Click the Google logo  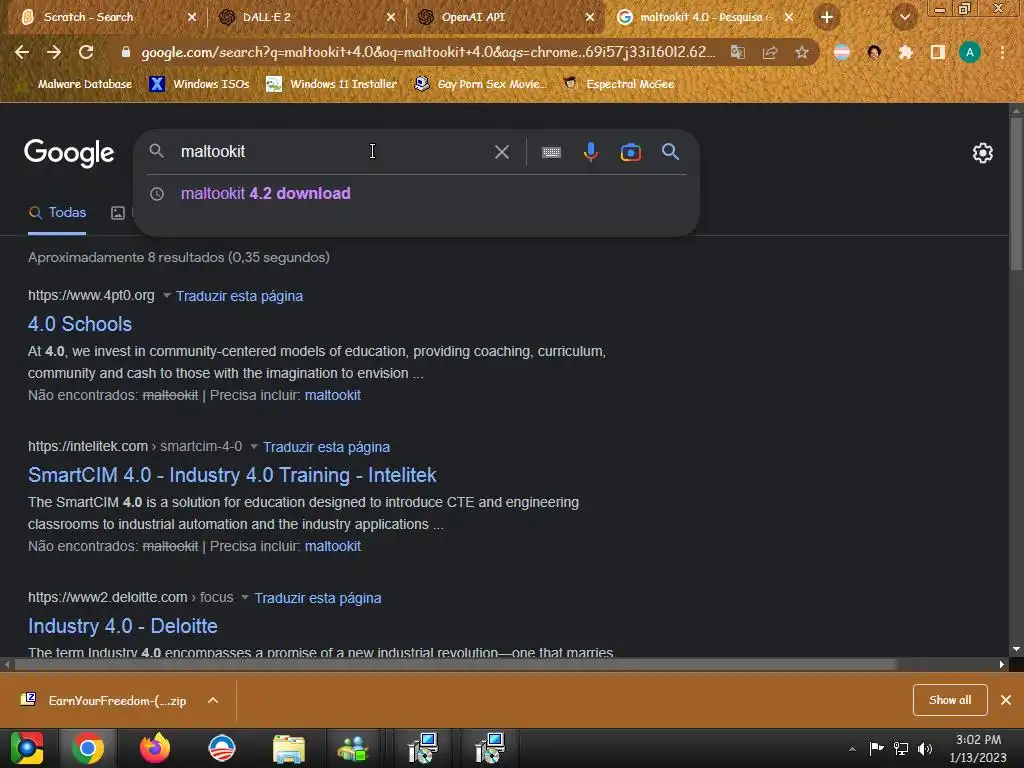click(69, 153)
